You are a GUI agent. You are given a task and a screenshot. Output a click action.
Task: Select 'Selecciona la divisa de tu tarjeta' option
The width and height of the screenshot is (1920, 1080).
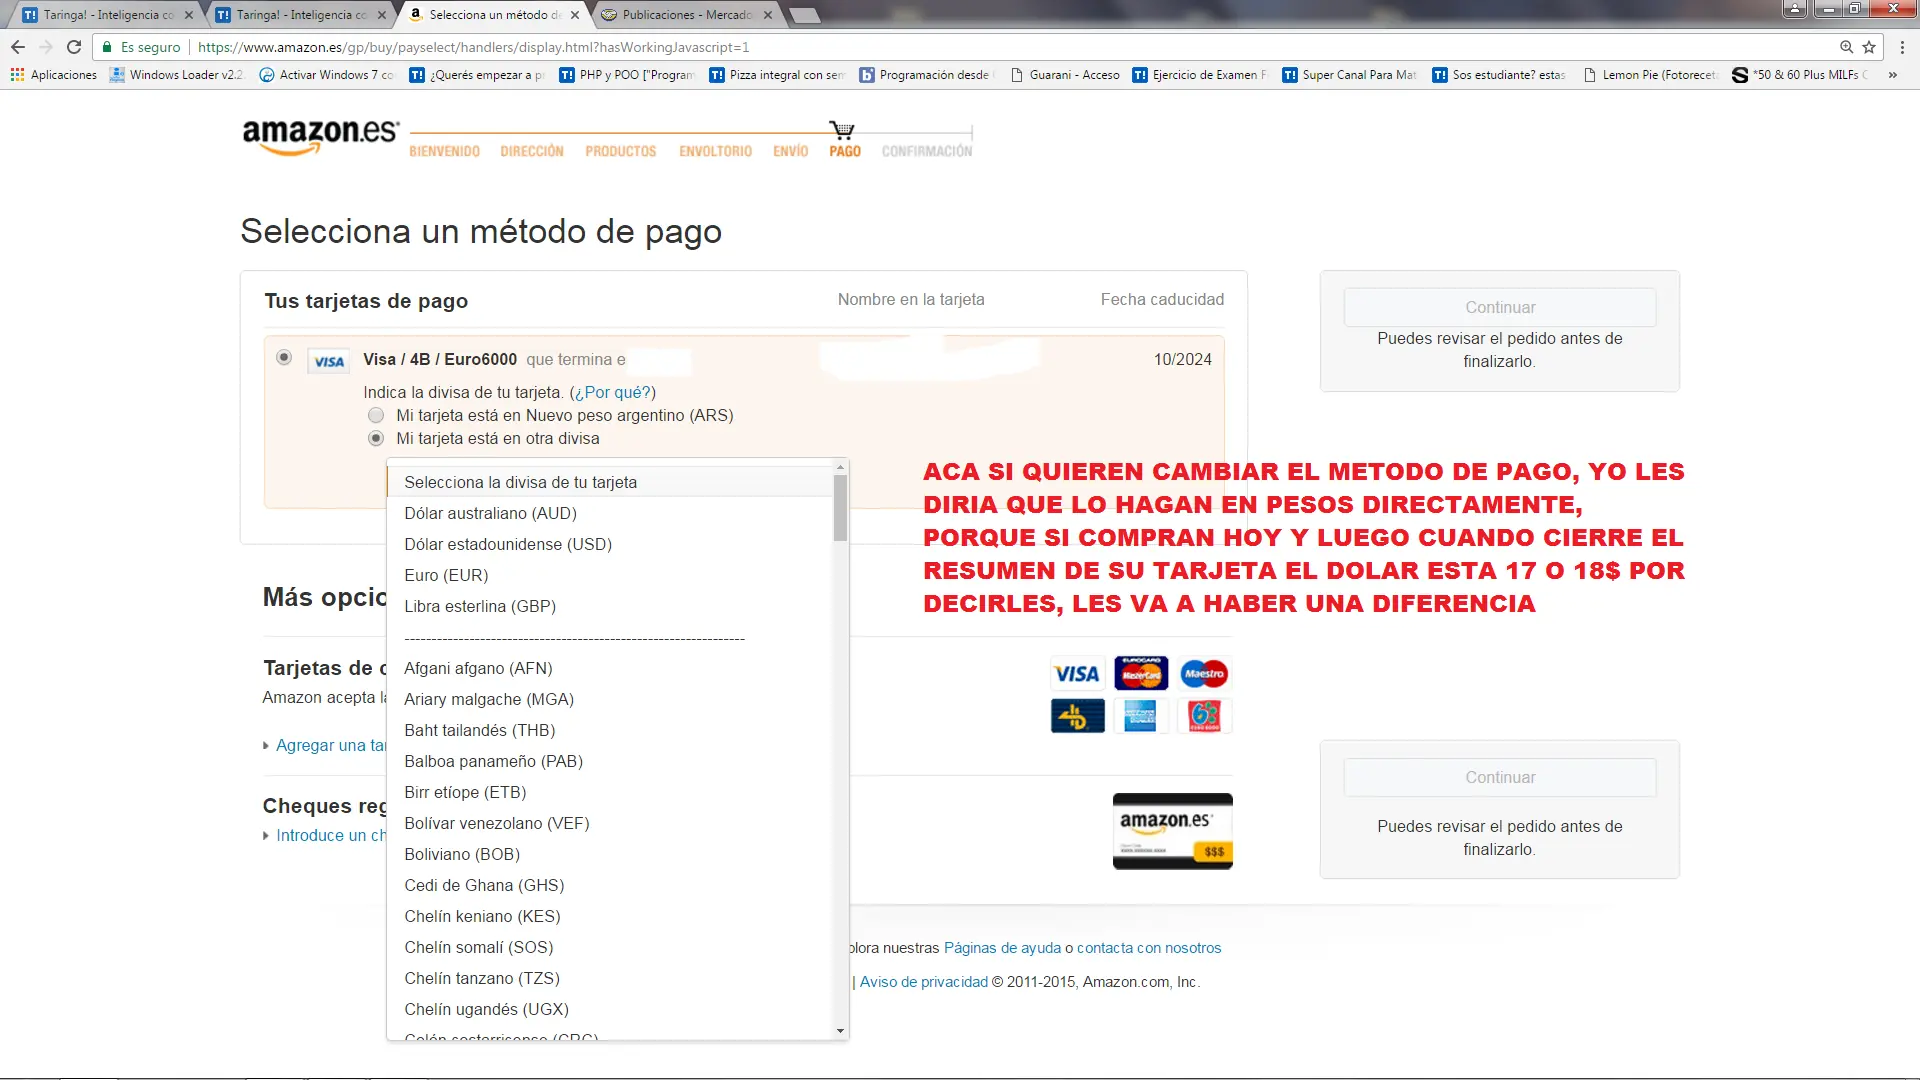tap(610, 482)
